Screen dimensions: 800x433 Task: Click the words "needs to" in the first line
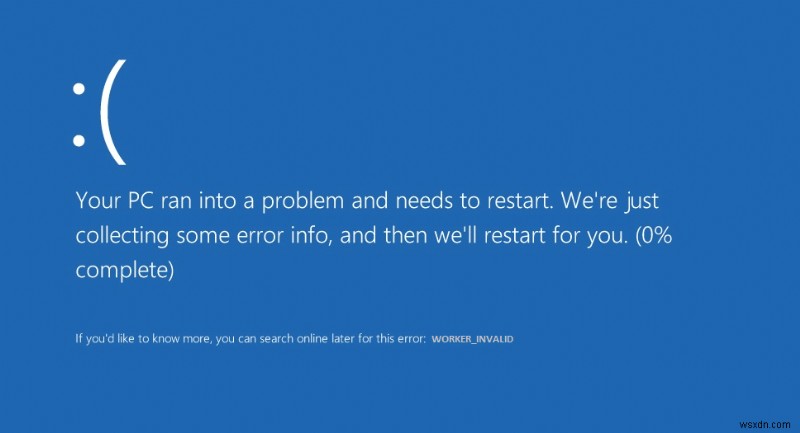click(x=435, y=201)
